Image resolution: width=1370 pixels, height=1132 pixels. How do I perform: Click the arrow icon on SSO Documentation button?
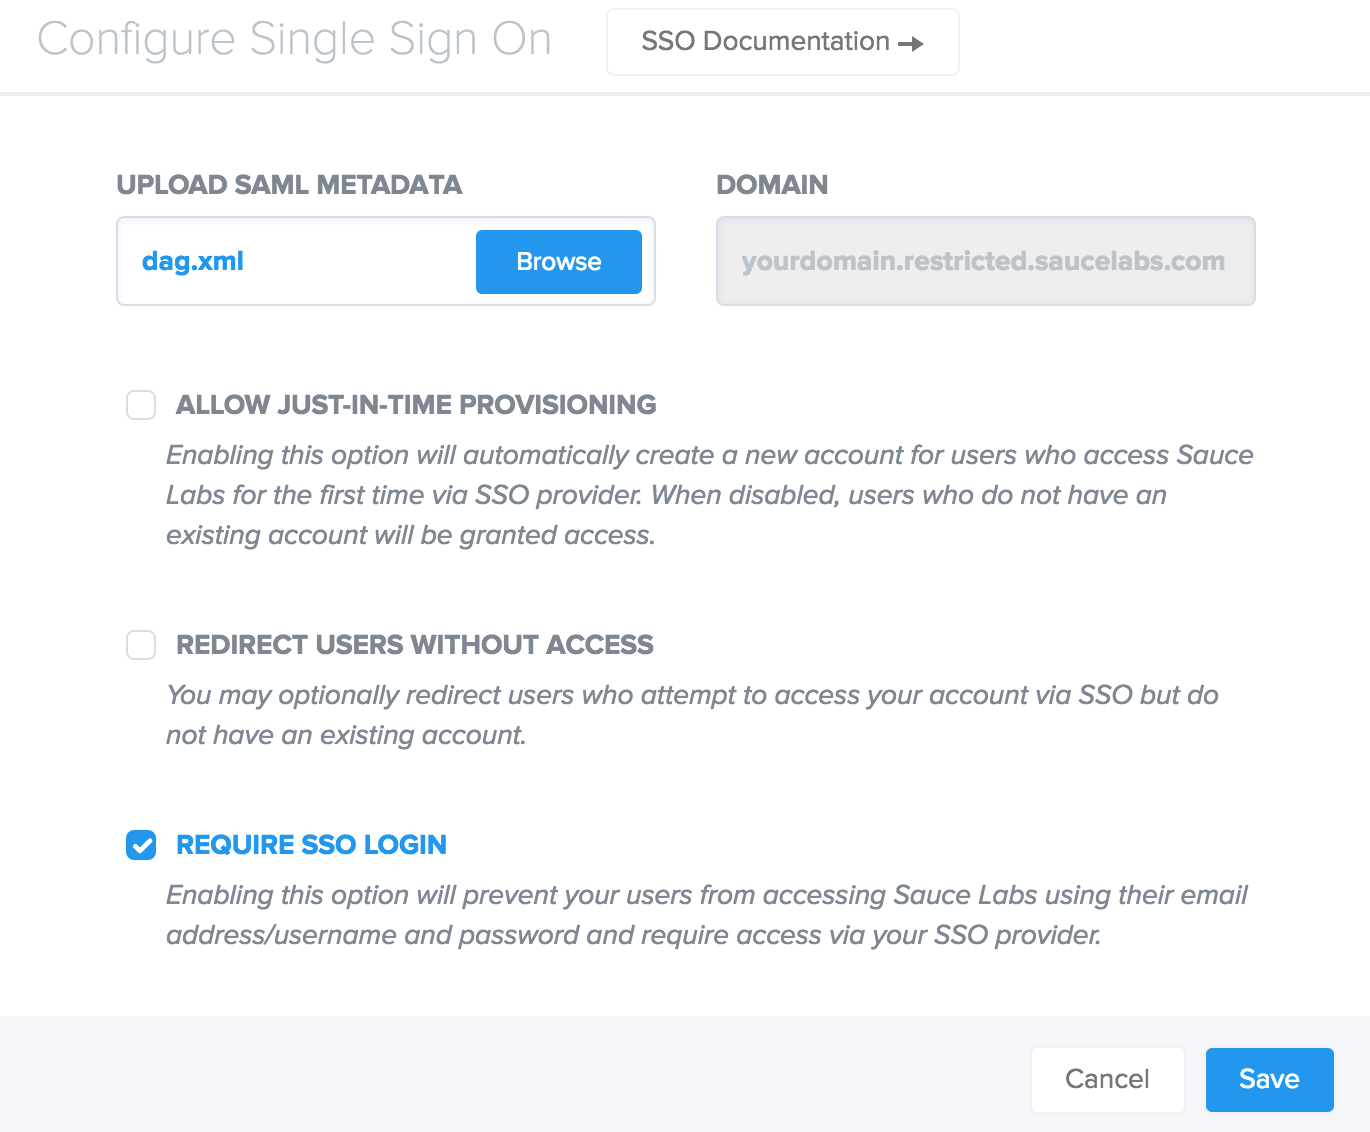[912, 42]
